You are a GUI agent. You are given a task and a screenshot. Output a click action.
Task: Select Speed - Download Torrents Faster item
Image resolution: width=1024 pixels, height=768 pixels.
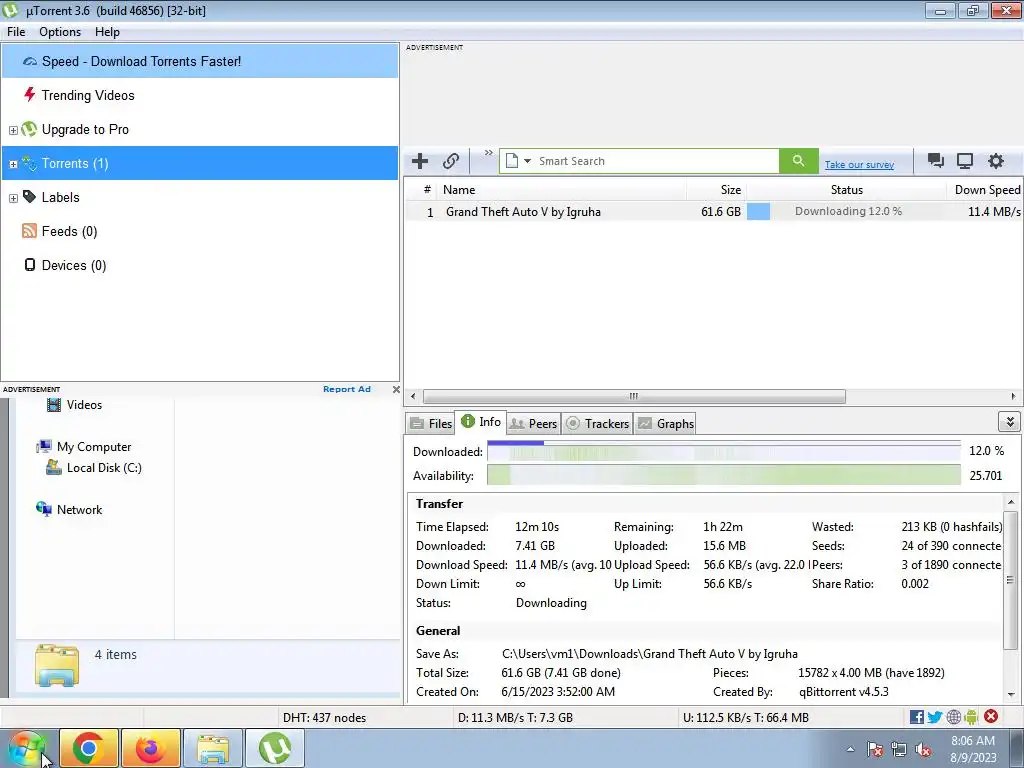[x=200, y=61]
